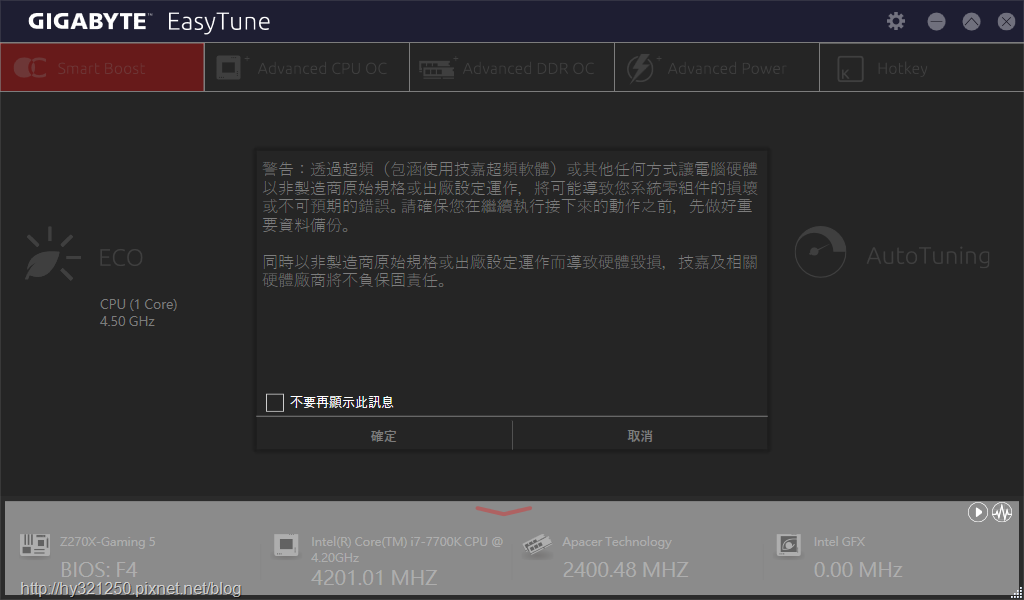Check the 不要再顯示此訊息 checkbox
Screen dimensions: 1024x600
pyautogui.click(x=275, y=402)
